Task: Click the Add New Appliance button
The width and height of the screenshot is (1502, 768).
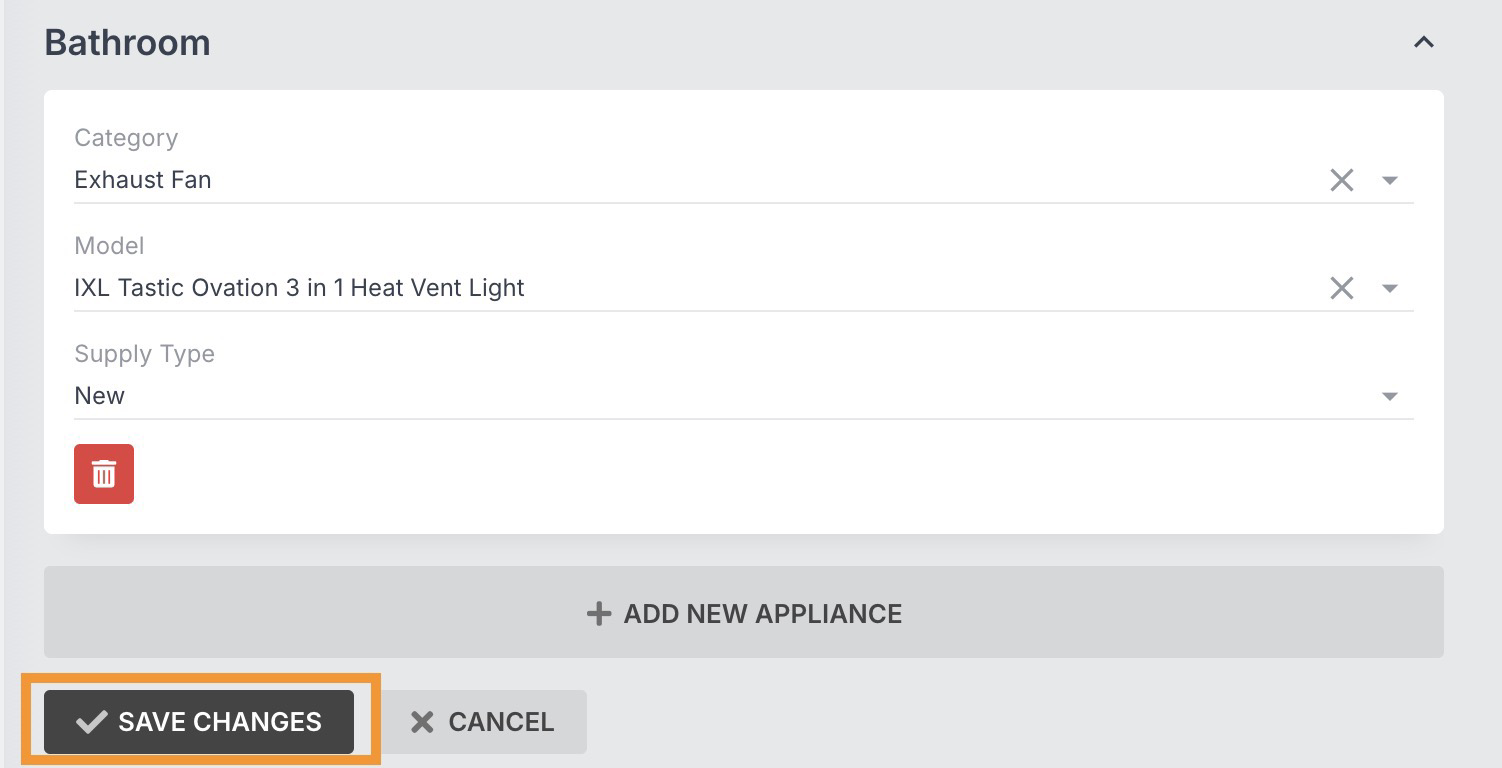Action: [x=743, y=612]
